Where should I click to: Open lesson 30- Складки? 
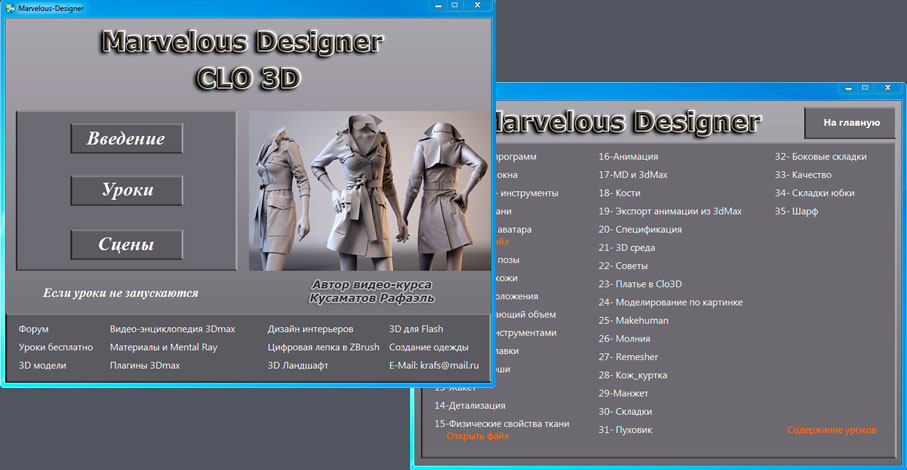tap(625, 412)
